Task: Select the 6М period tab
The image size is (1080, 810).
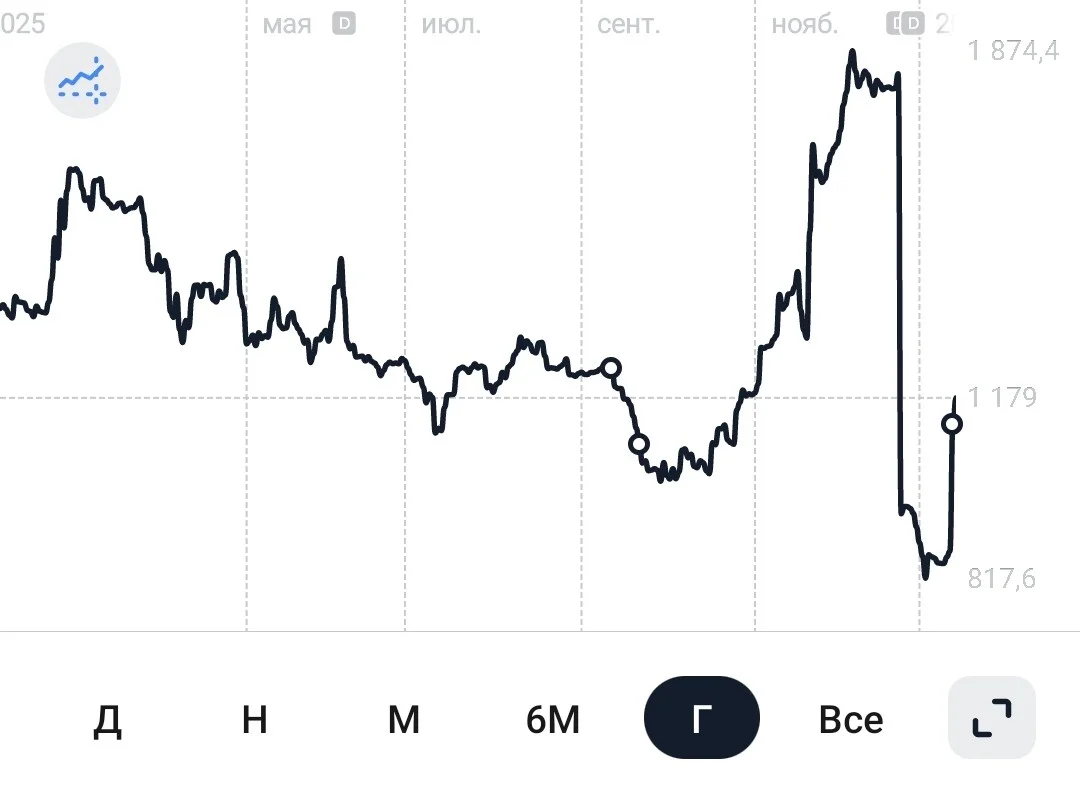Action: point(552,720)
